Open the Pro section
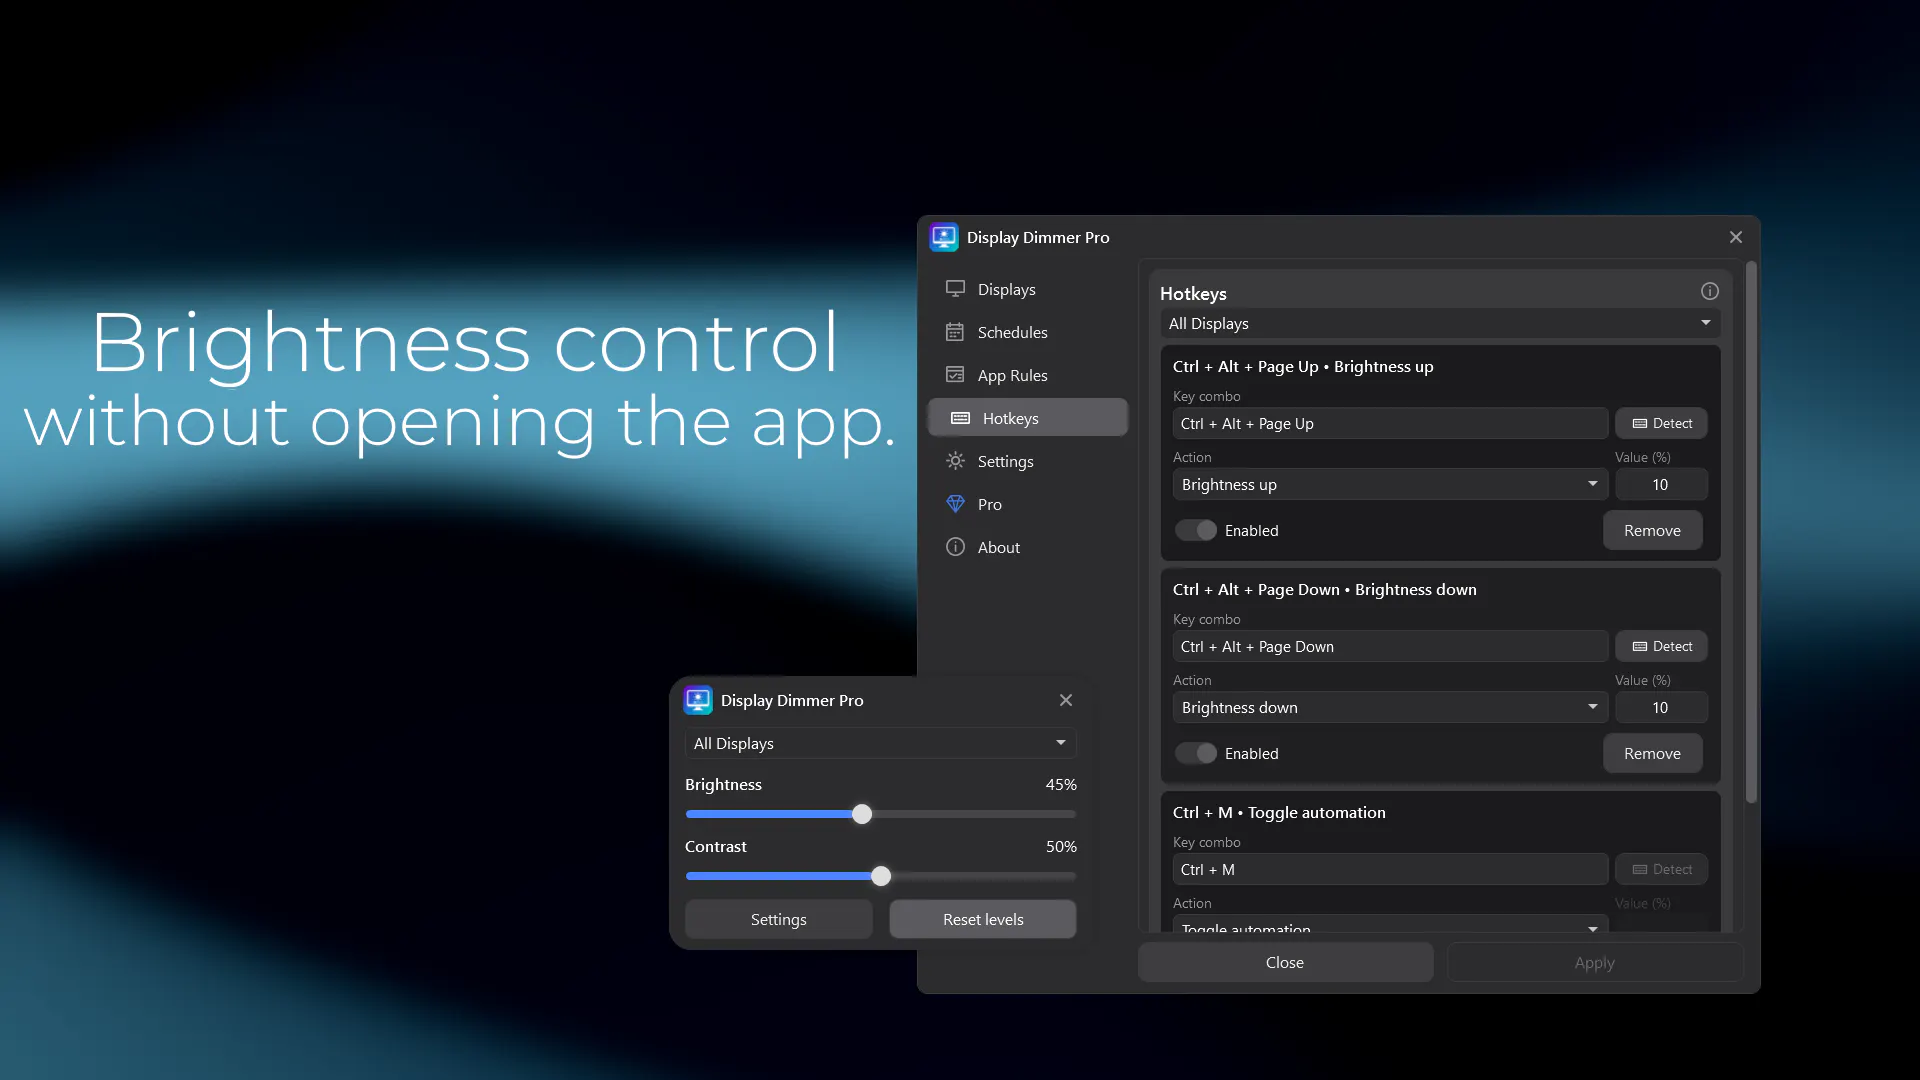The image size is (1920, 1080). [x=1028, y=504]
